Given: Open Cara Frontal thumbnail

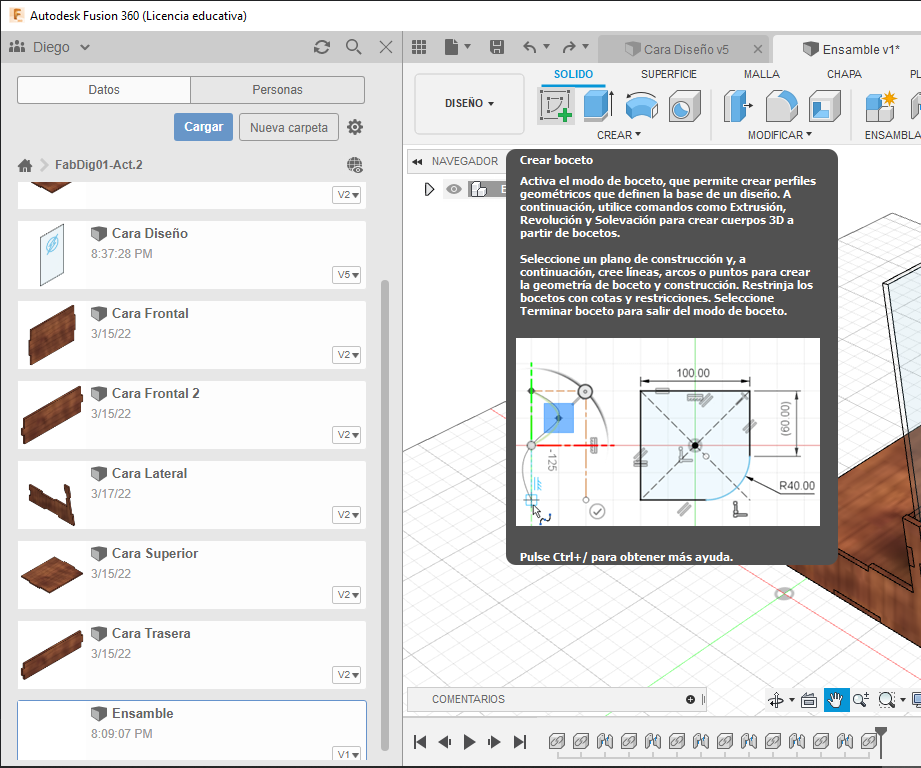Looking at the screenshot, I should 52,335.
